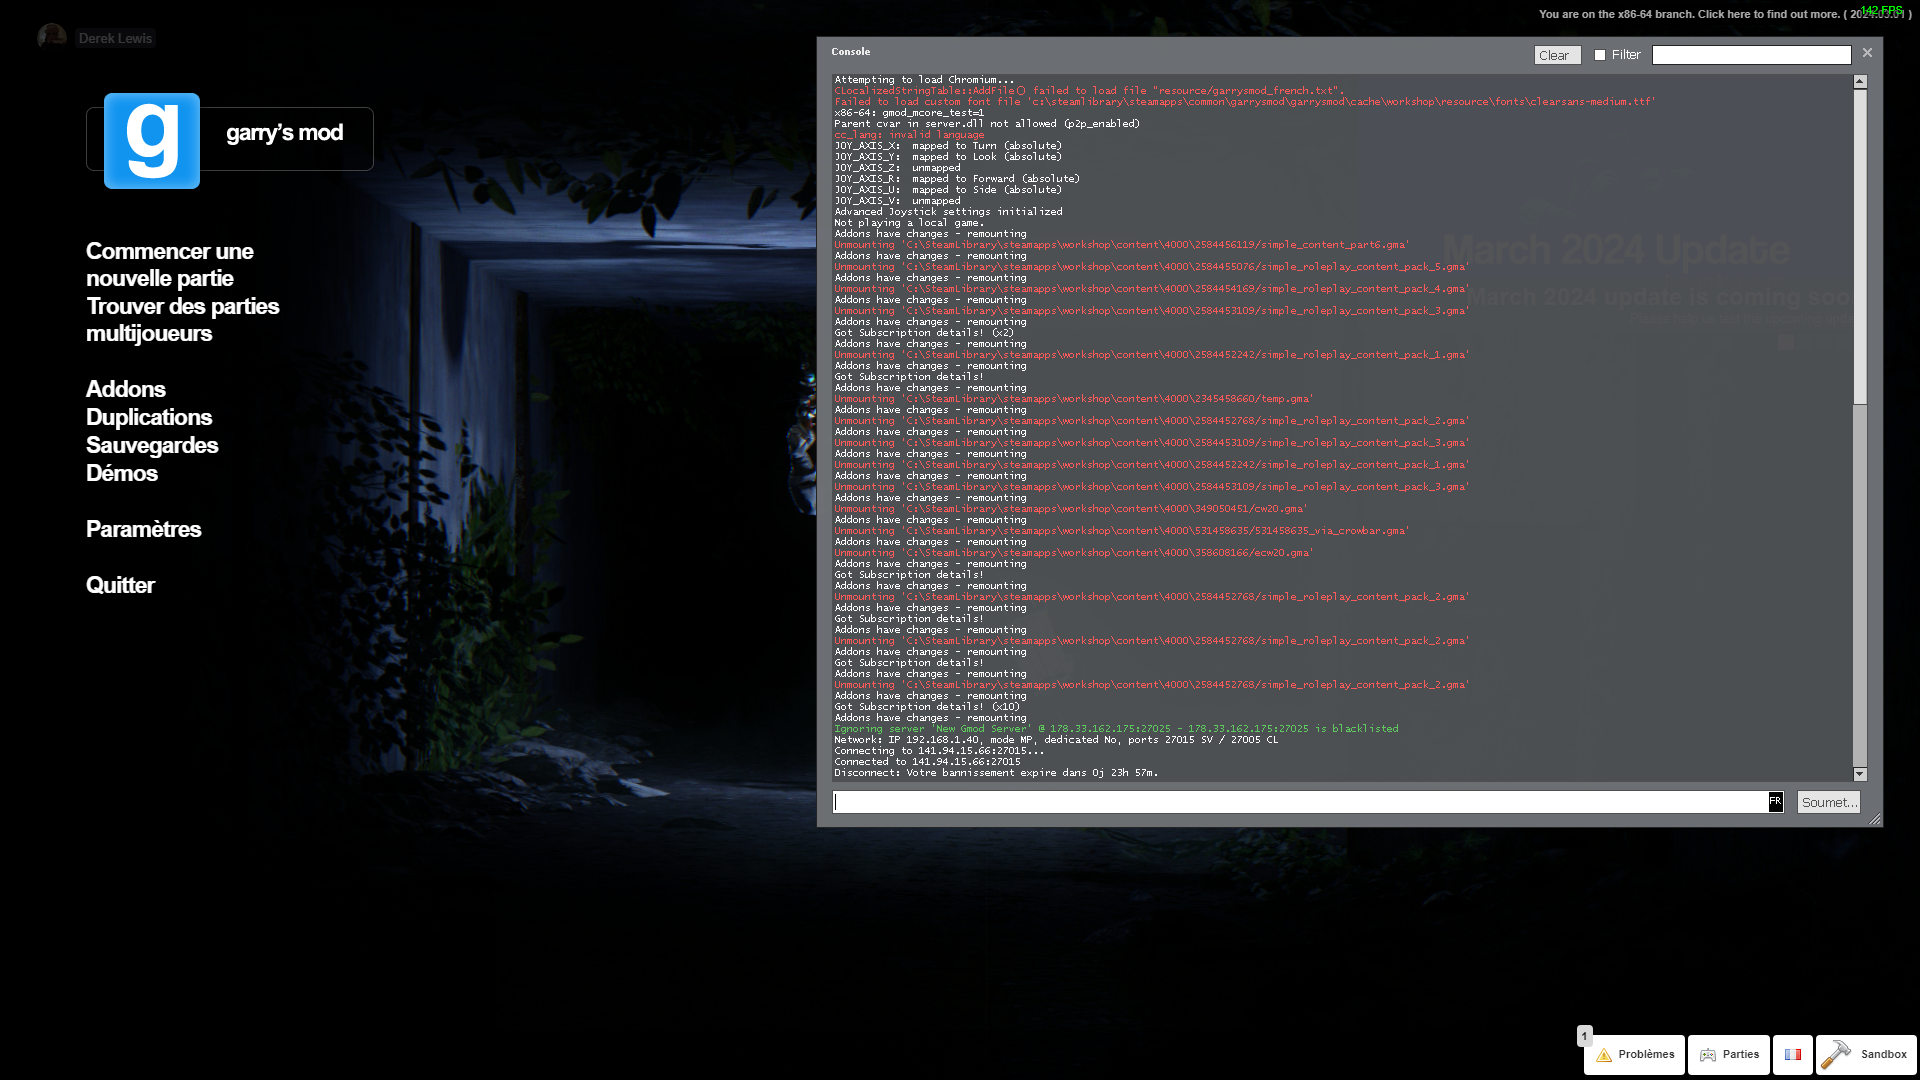1920x1080 pixels.
Task: Click 'Connecting to 141.94.15.66:27015...' line
Action: [939, 751]
